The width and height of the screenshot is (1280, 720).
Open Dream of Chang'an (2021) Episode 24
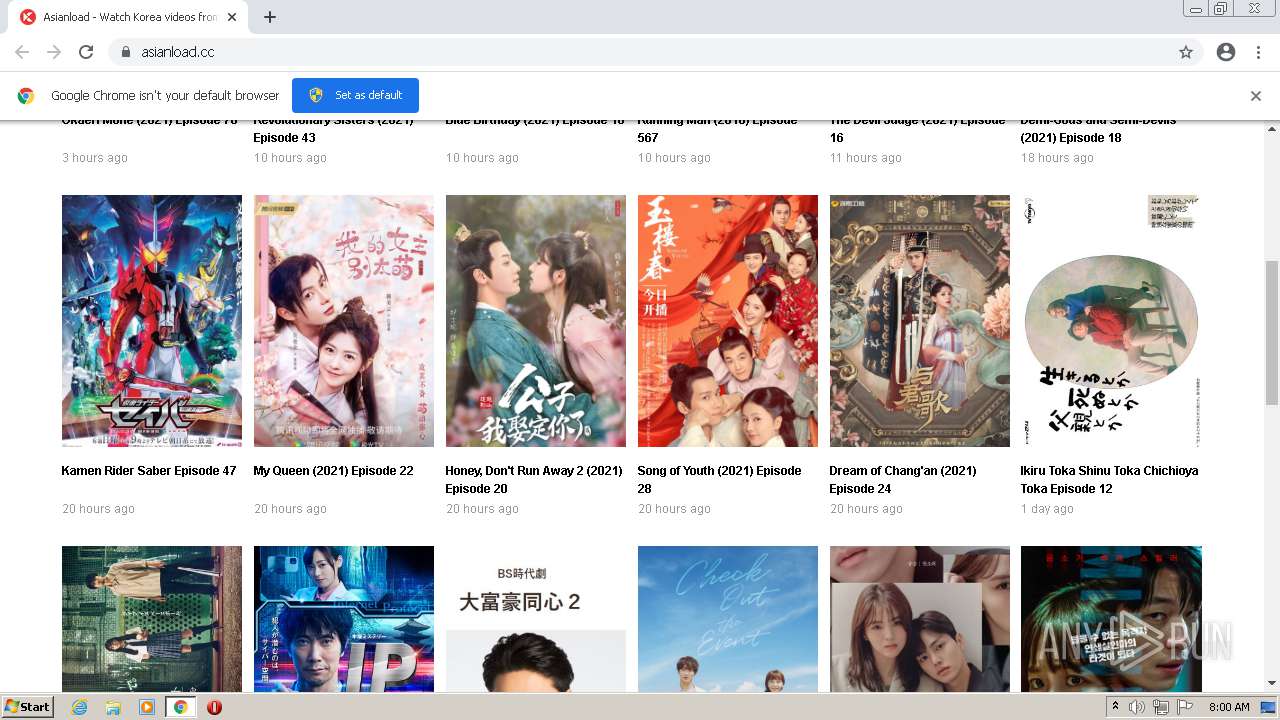point(903,480)
